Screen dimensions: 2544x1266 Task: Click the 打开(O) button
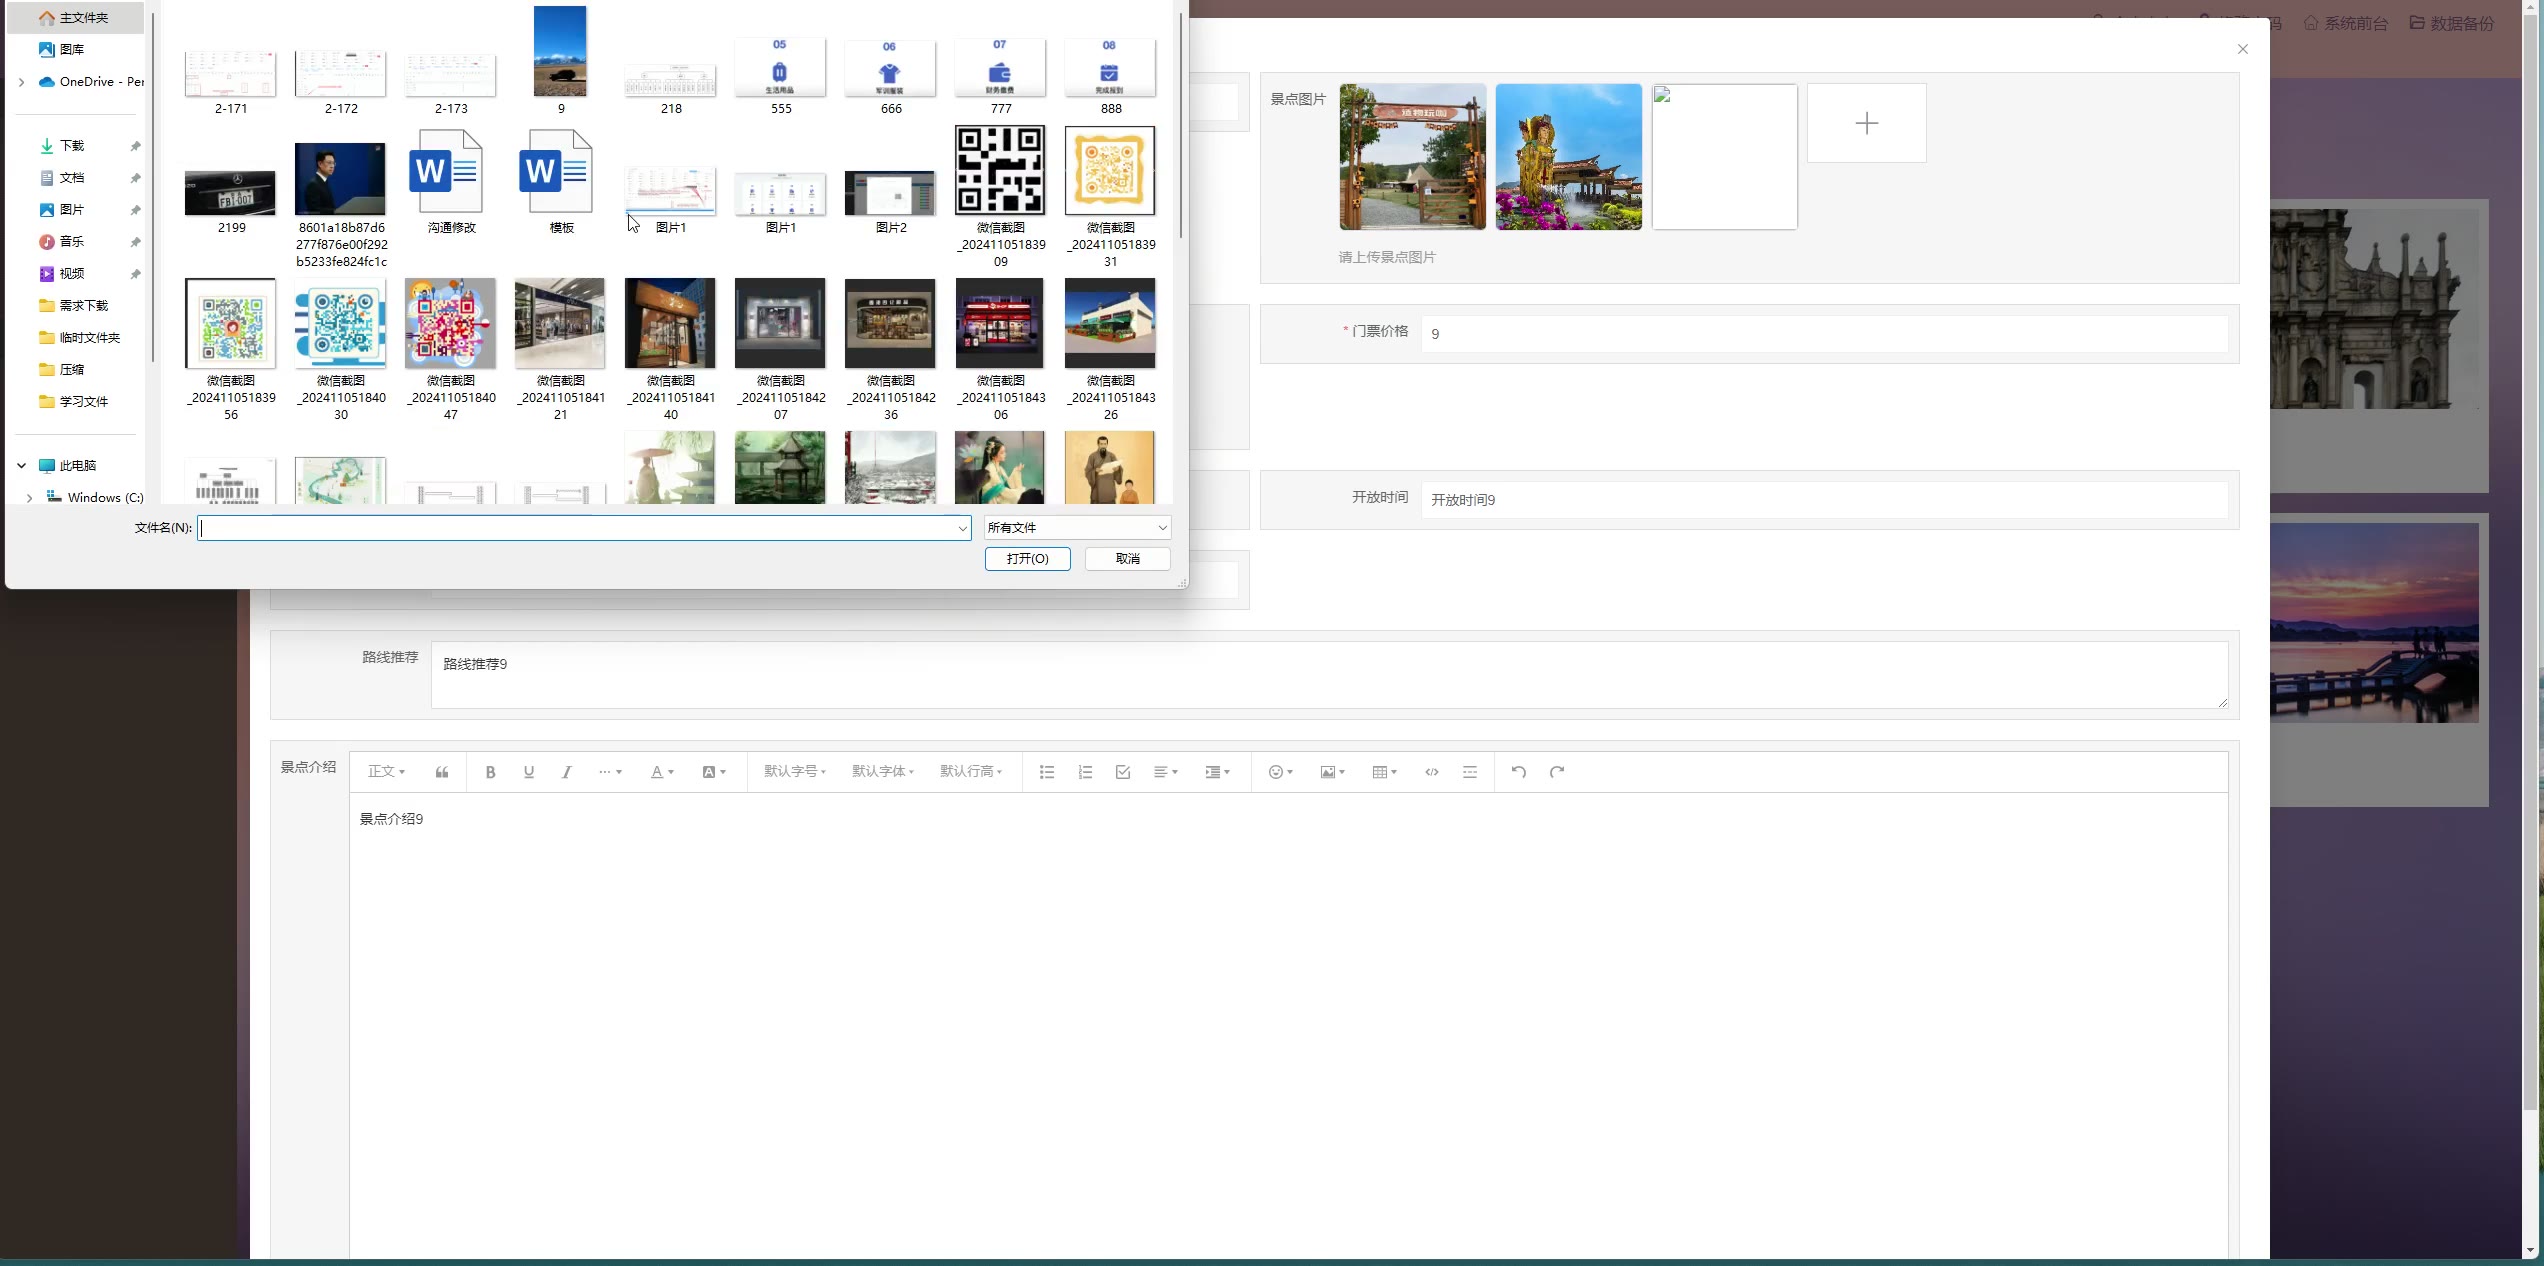click(x=1027, y=559)
